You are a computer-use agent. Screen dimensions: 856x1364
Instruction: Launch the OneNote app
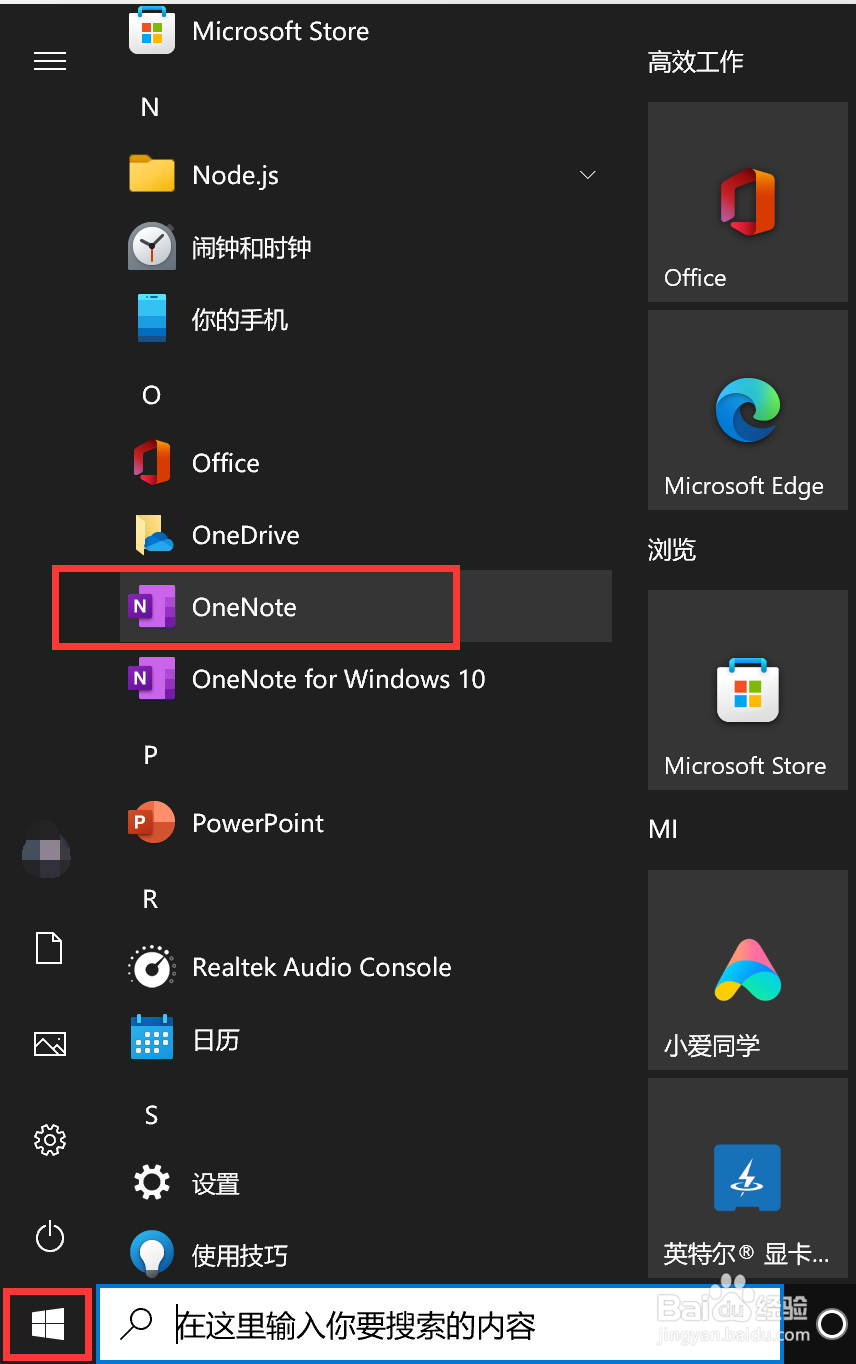[x=366, y=607]
